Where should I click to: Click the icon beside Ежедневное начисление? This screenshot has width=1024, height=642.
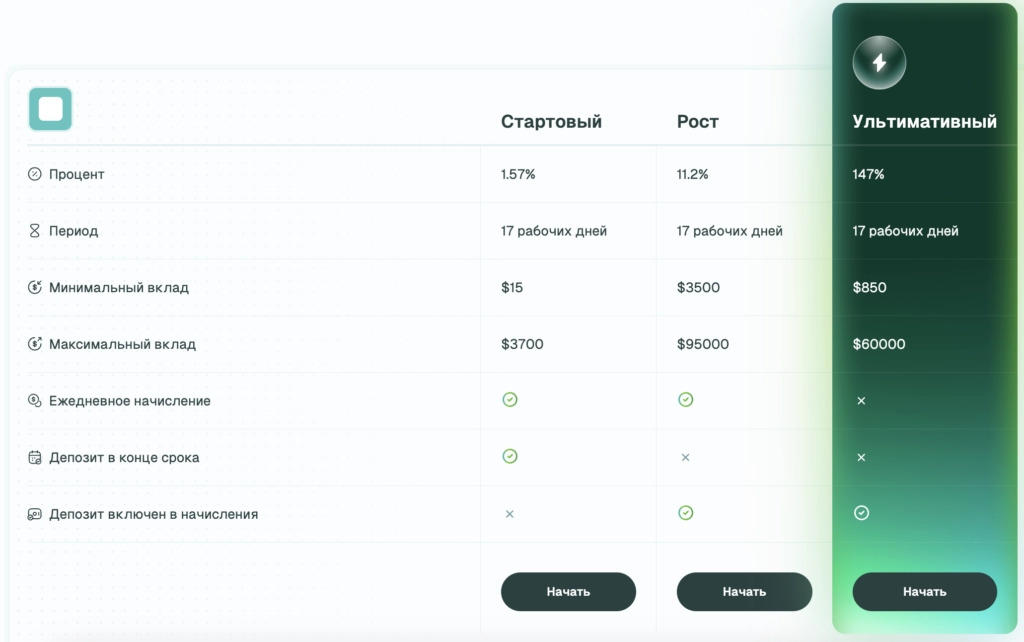[x=35, y=401]
